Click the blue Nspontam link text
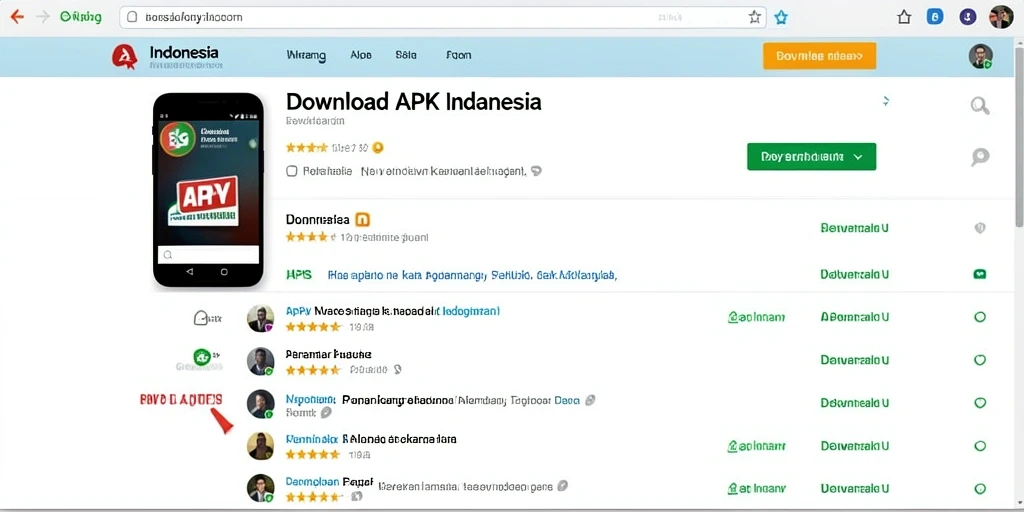 310,399
